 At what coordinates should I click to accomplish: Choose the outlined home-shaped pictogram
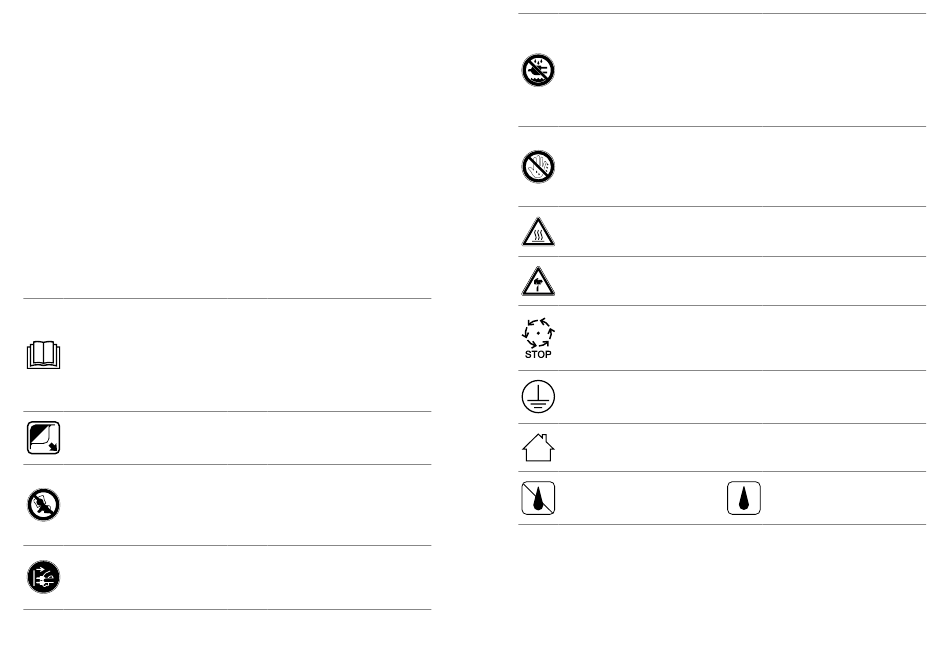539,447
